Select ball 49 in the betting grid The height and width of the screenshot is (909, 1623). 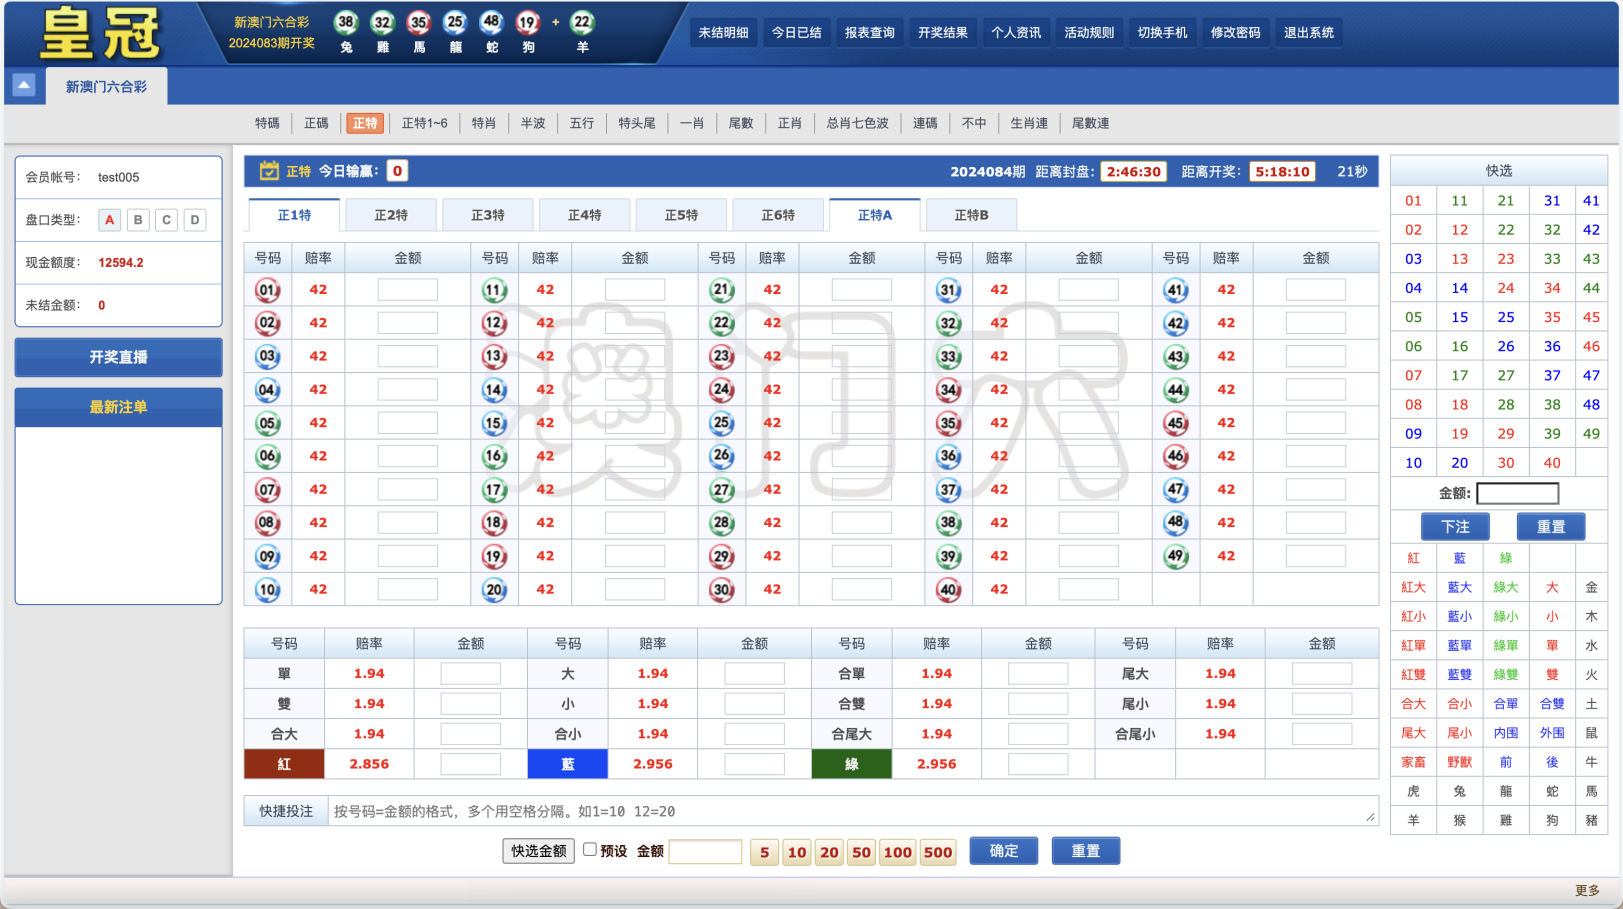click(1176, 556)
